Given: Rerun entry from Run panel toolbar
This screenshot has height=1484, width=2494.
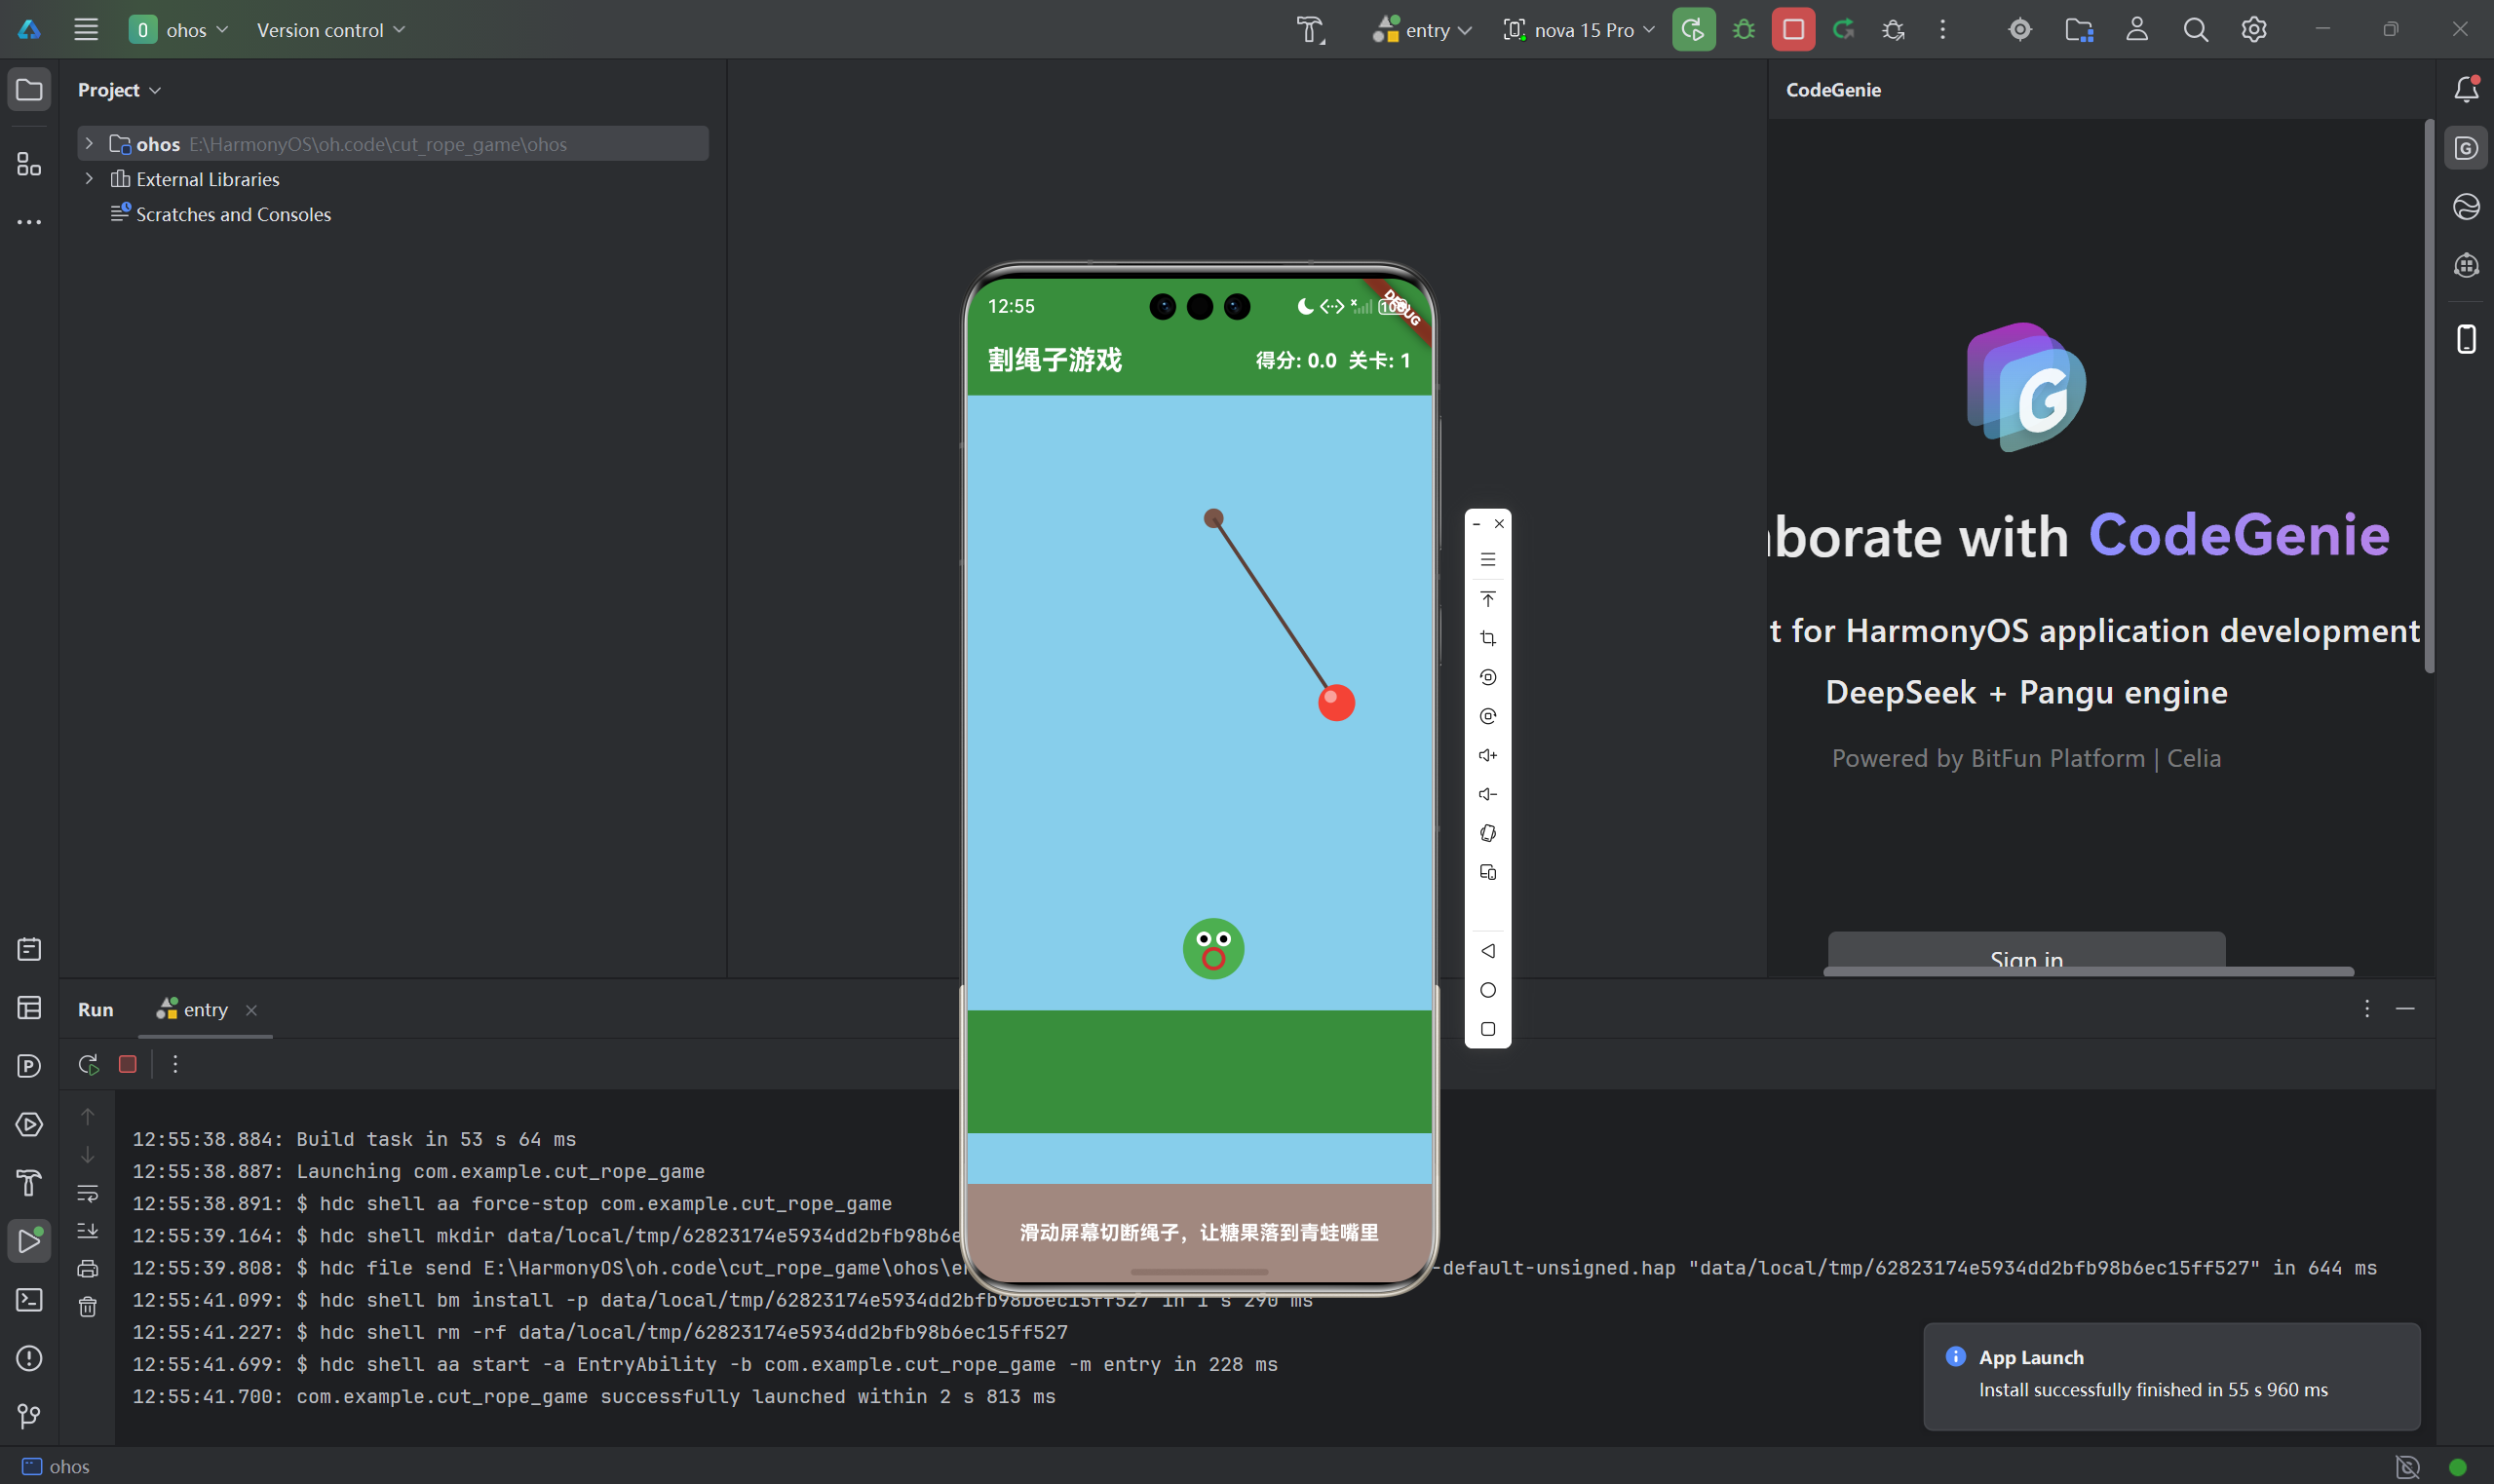Looking at the screenshot, I should tap(88, 1064).
